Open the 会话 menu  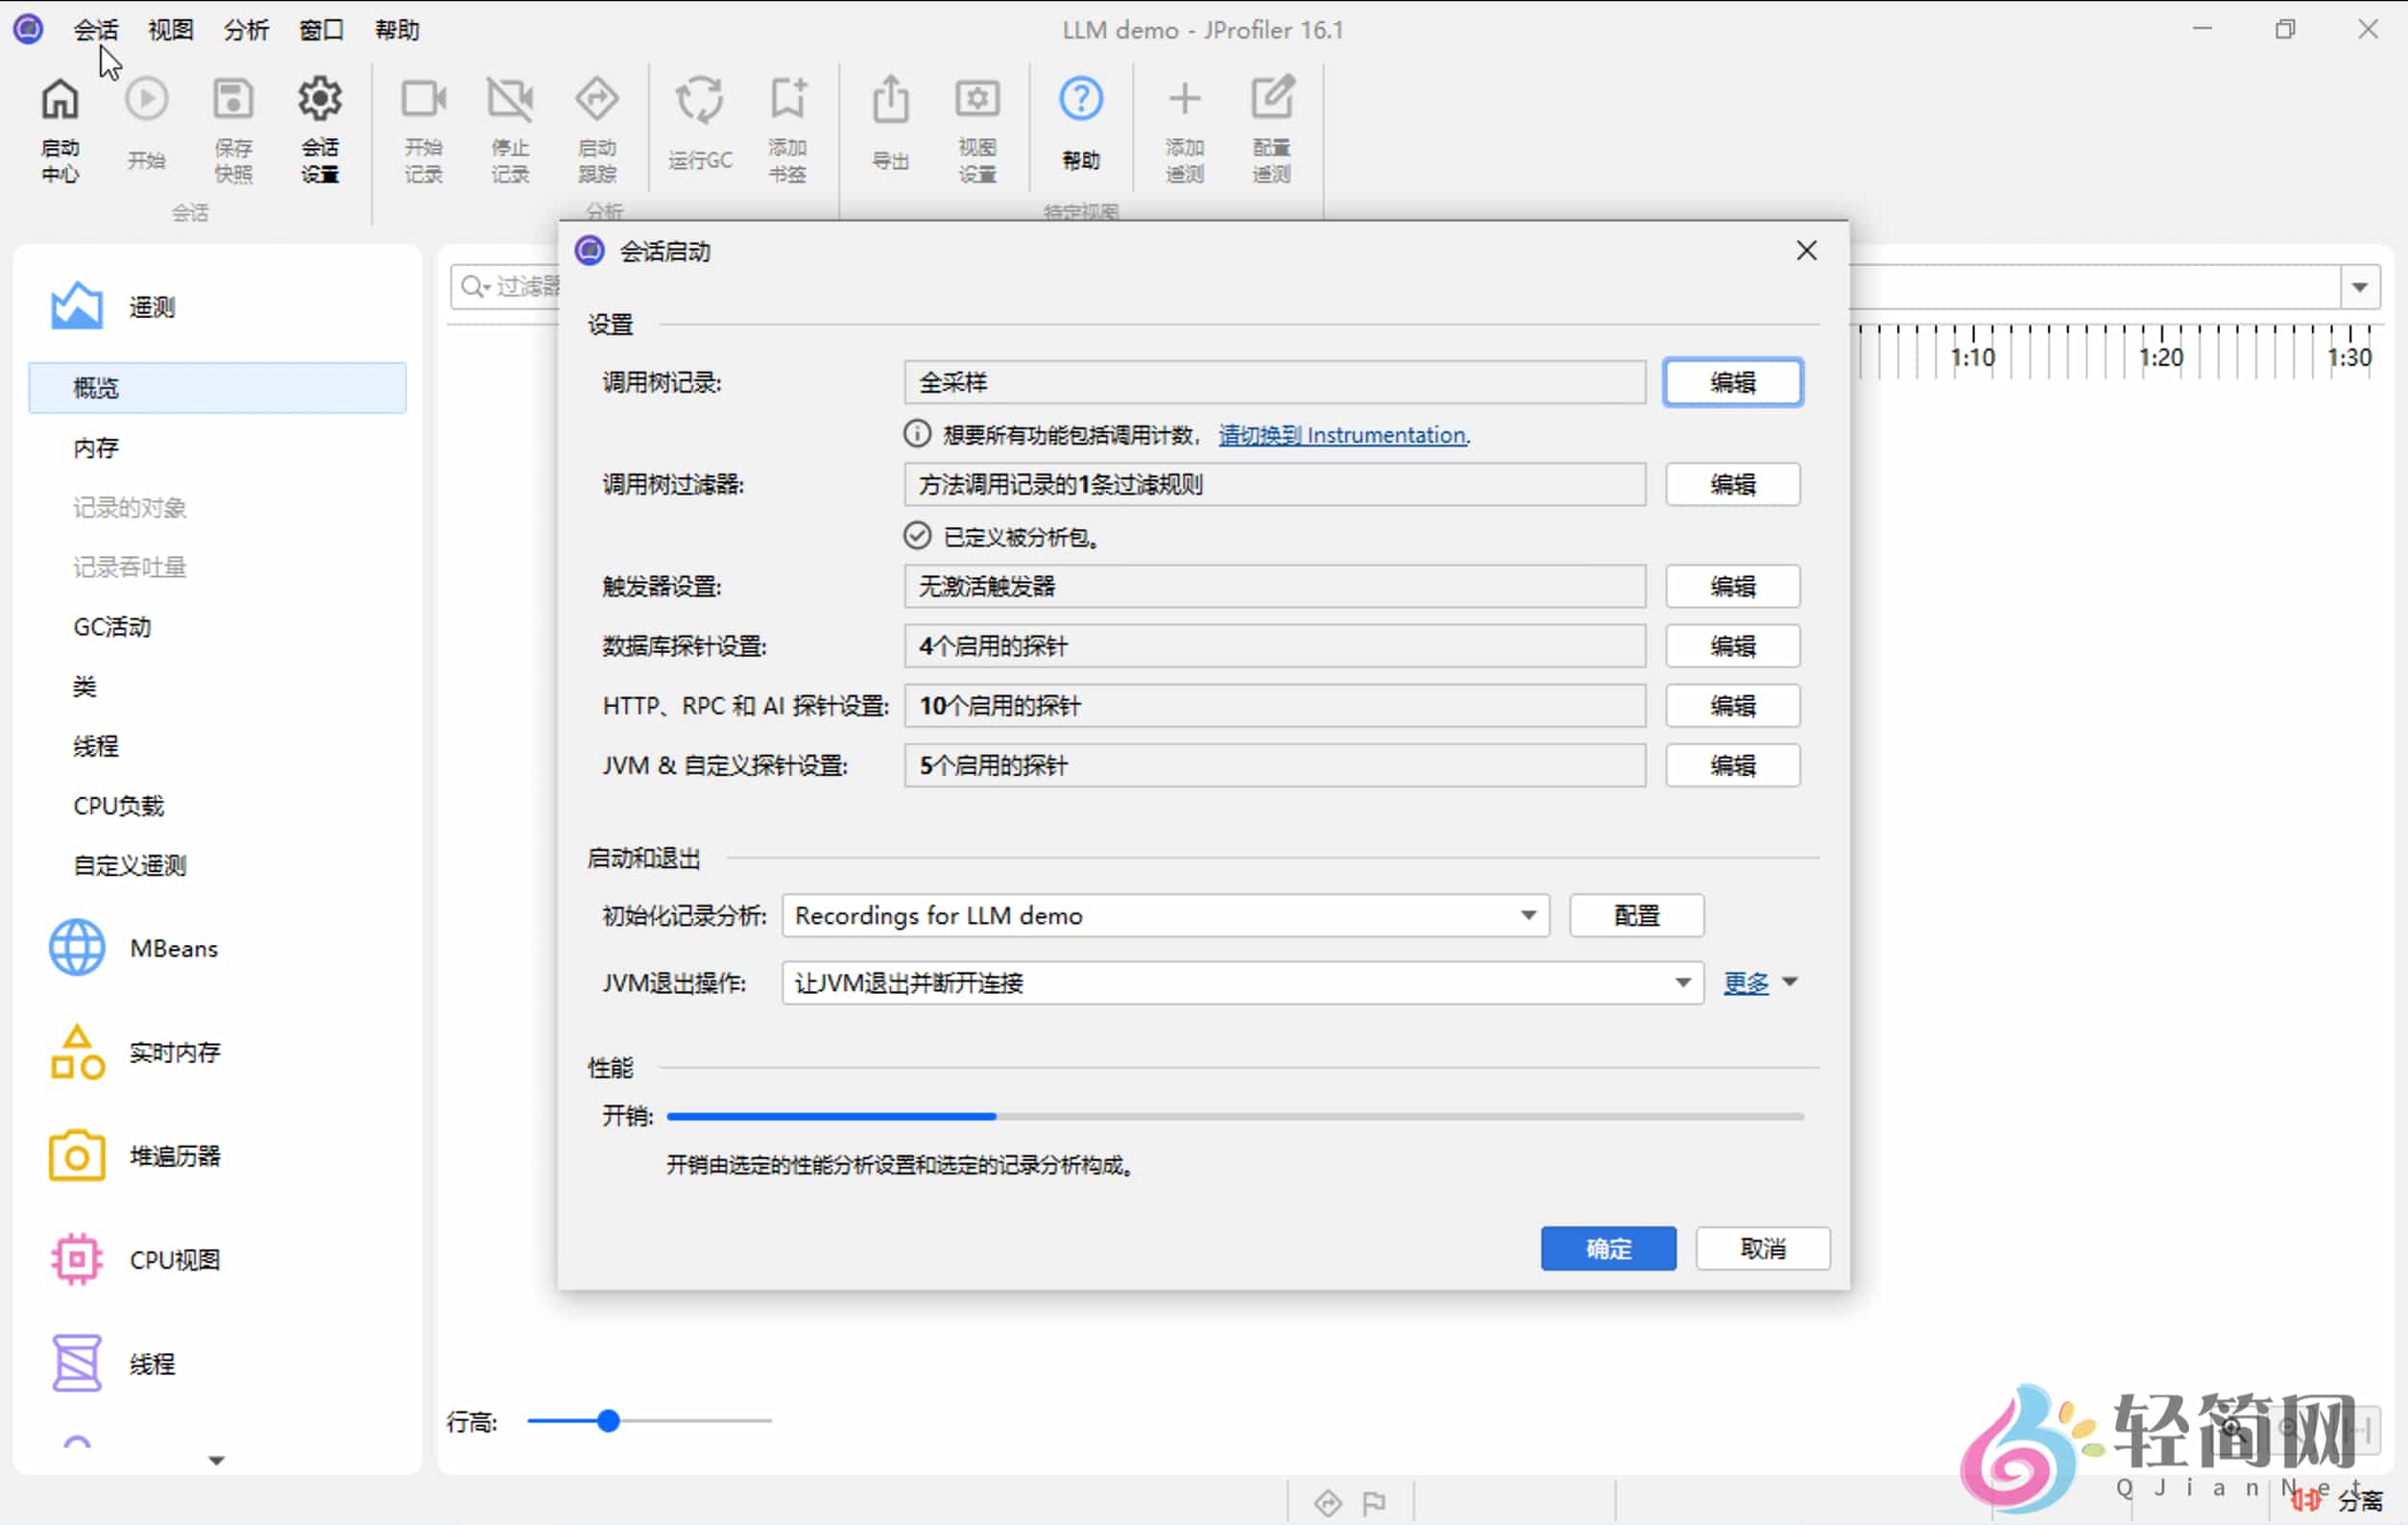point(96,30)
